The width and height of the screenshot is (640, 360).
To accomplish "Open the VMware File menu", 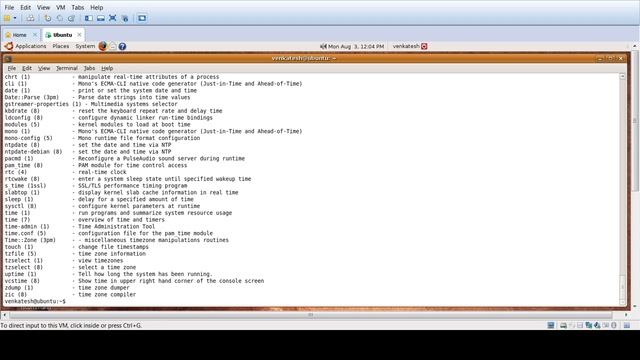I will [x=9, y=7].
